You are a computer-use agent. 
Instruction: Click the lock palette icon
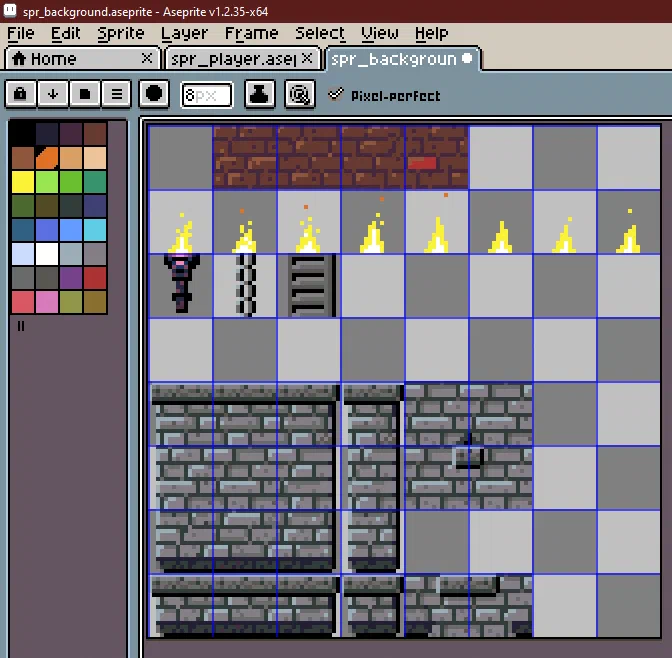click(20, 93)
